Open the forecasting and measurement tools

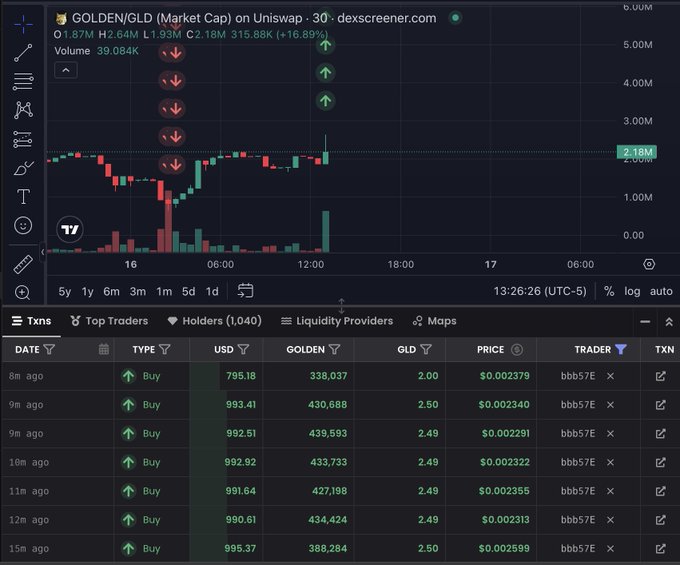[23, 139]
